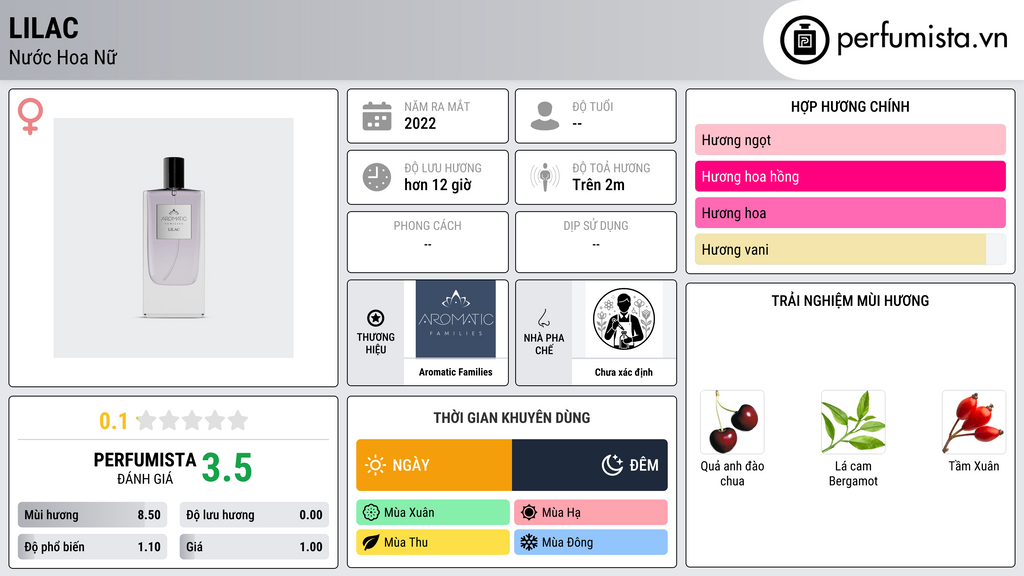Click the Mùa Hạ season tag
This screenshot has height=576, width=1024.
point(590,513)
